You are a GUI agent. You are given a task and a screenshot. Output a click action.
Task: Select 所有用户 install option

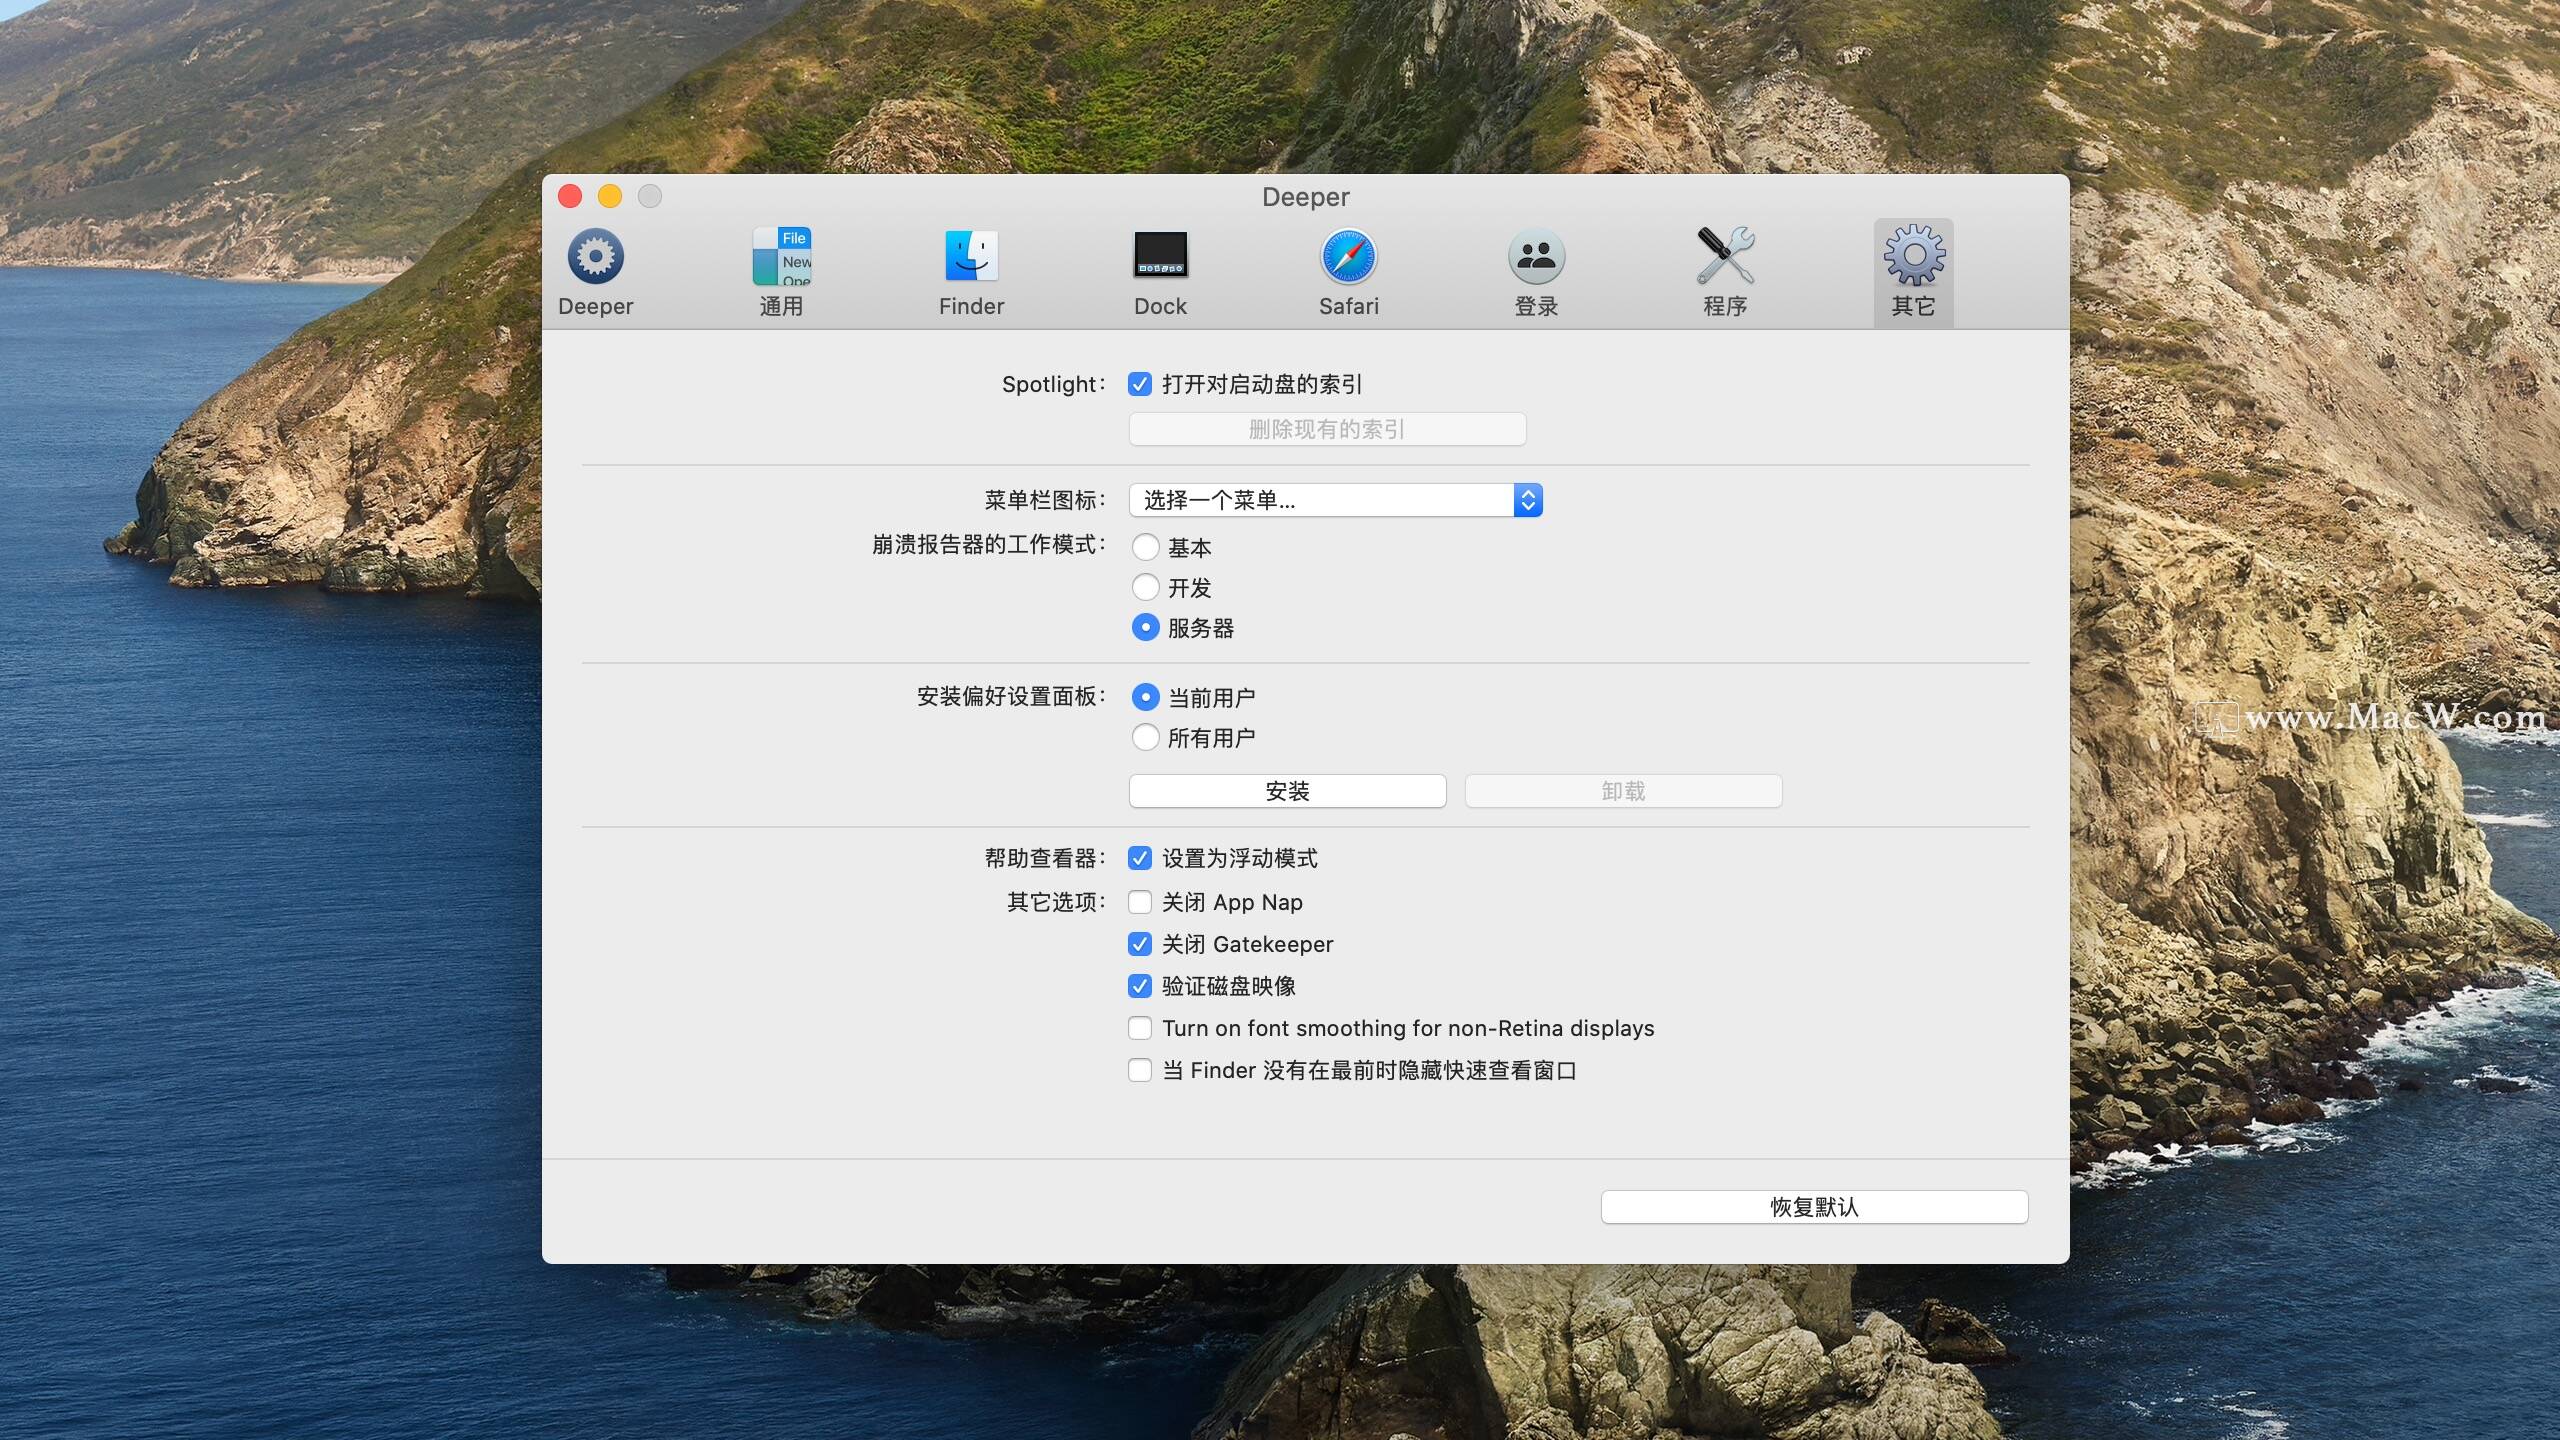1146,738
